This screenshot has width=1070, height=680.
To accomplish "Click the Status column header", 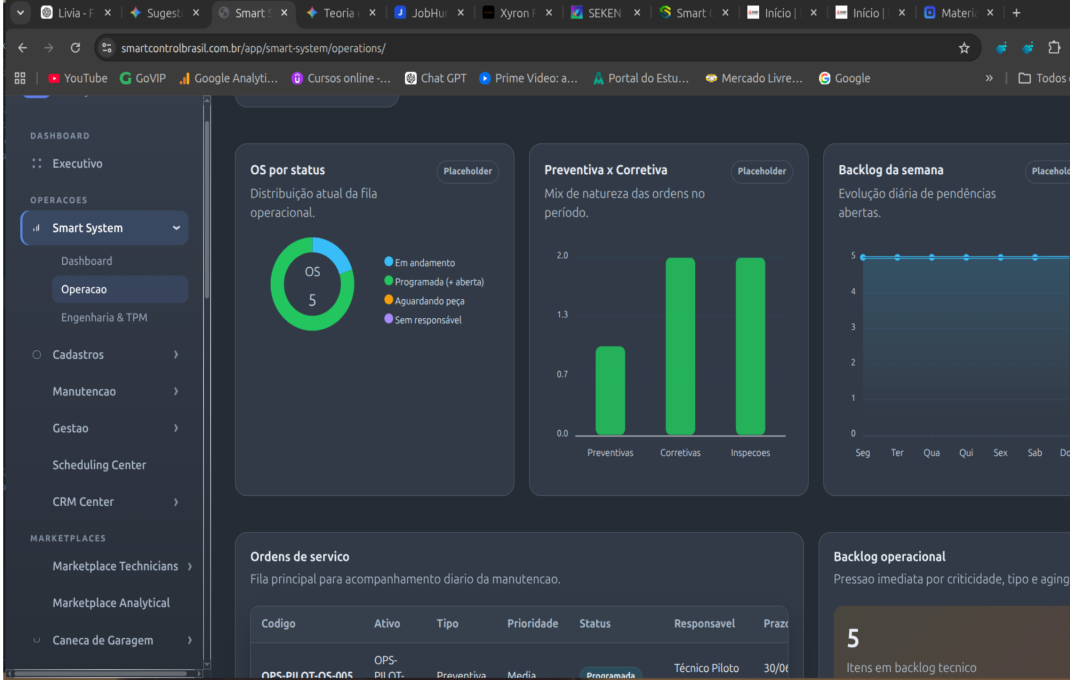I will pos(595,623).
